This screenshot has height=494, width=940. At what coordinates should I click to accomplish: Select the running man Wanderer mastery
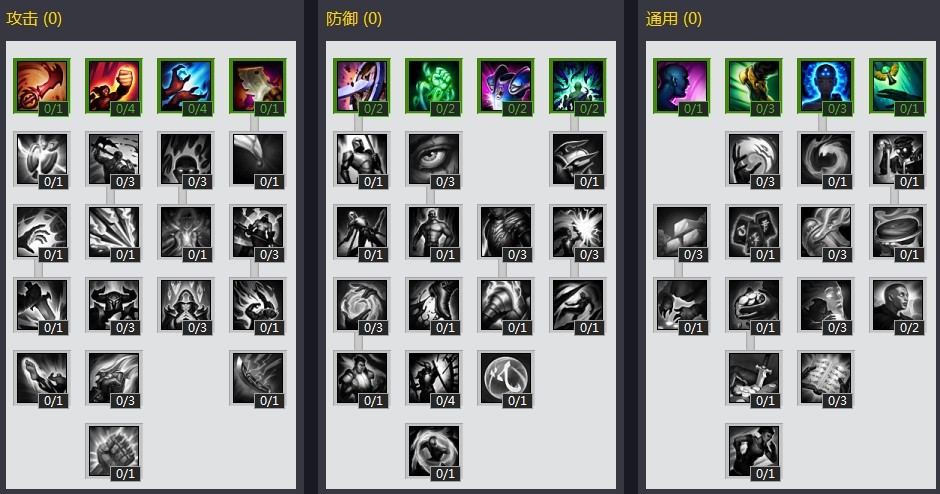coord(754,451)
